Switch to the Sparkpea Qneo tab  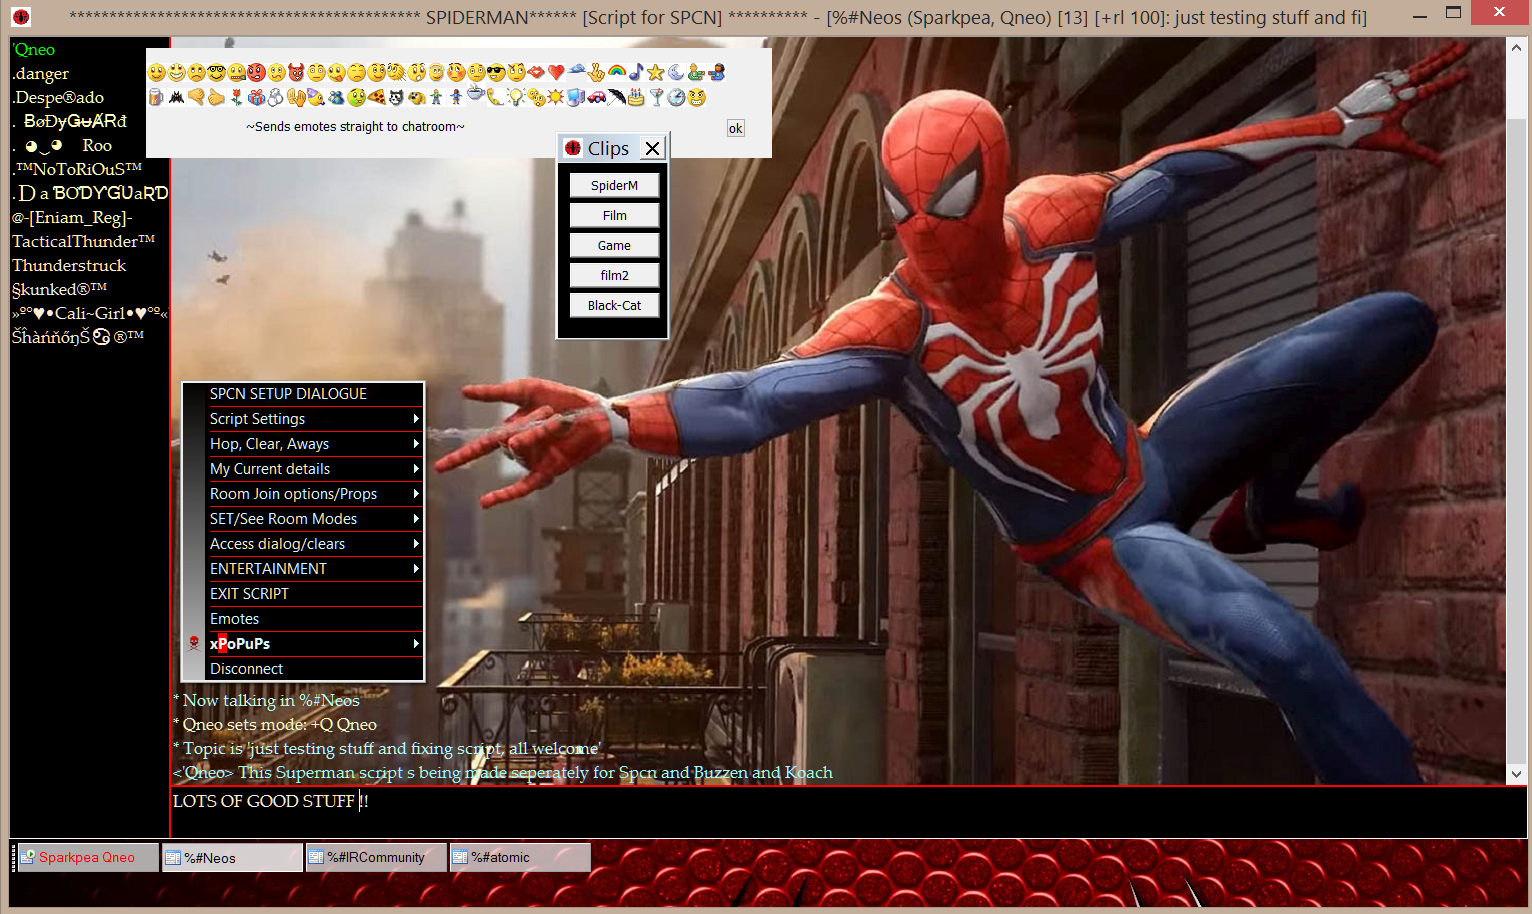87,857
